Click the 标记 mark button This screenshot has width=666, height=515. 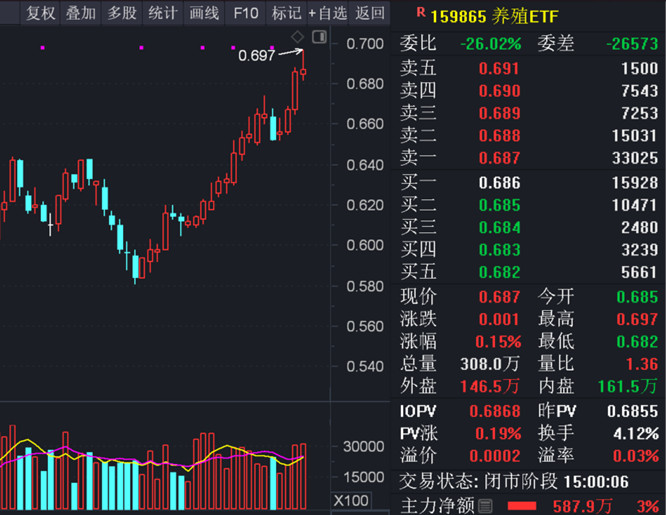[287, 13]
